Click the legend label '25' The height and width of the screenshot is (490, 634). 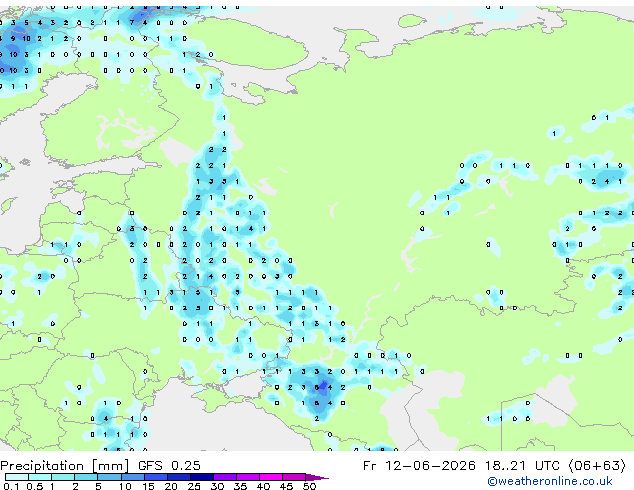point(194,486)
